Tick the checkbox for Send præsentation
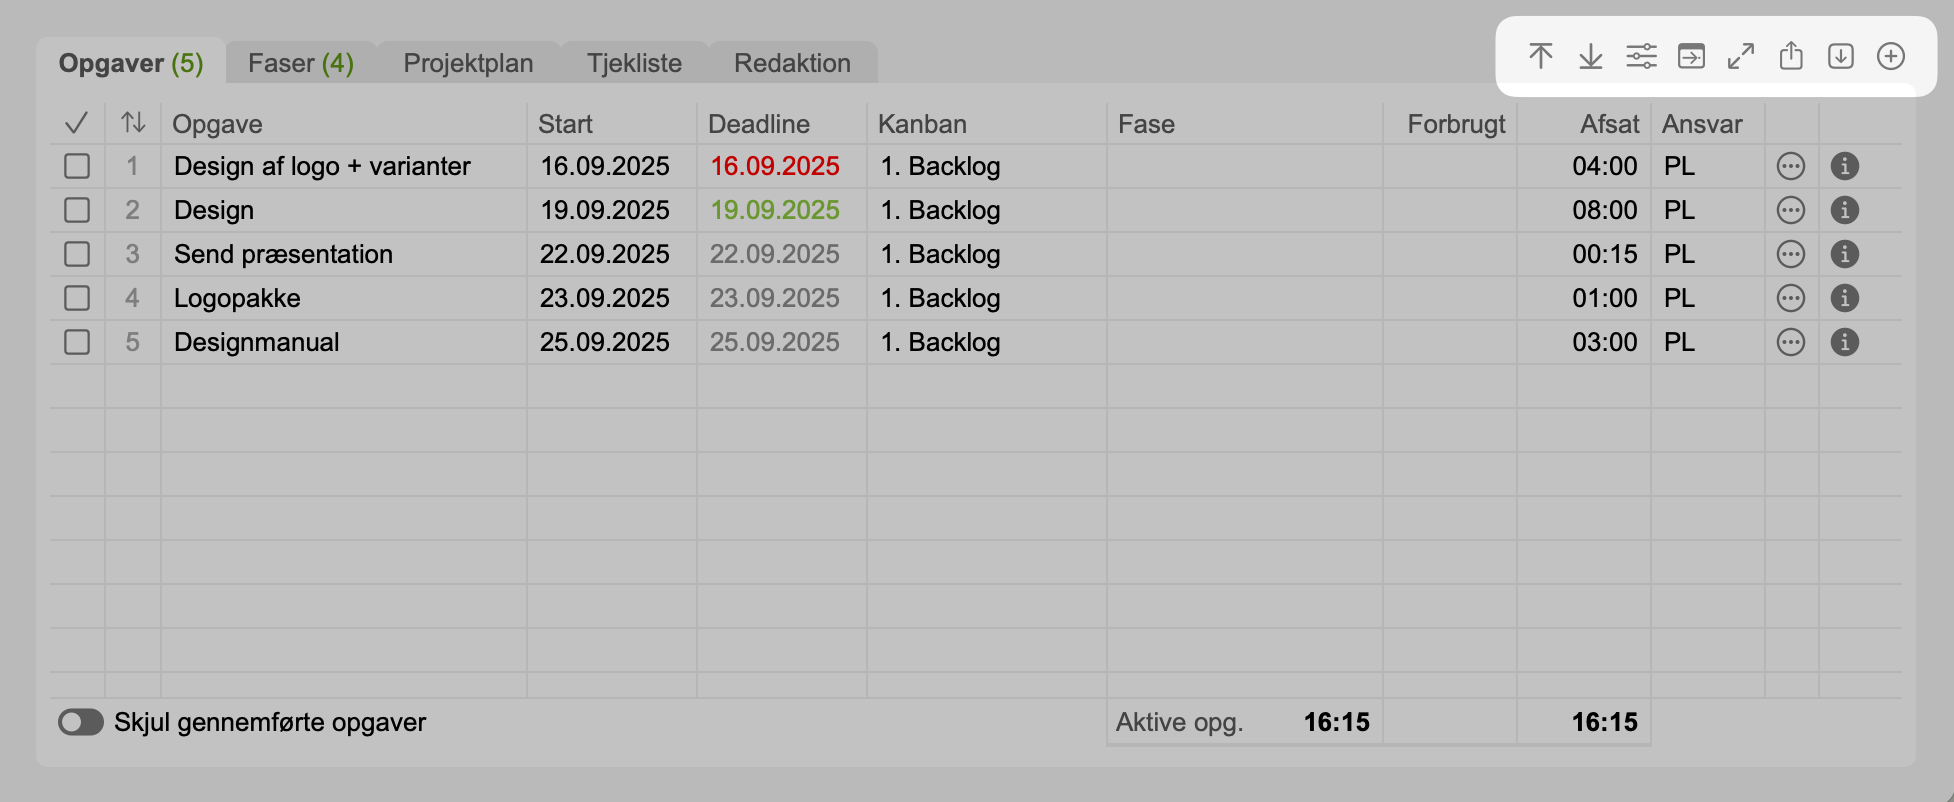1954x802 pixels. tap(77, 254)
